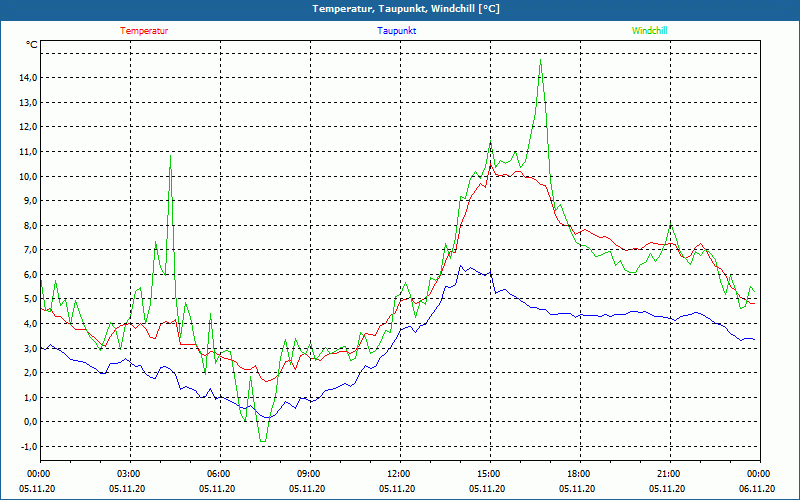
Task: Select the 2,0 y-axis value
Action: click(31, 372)
